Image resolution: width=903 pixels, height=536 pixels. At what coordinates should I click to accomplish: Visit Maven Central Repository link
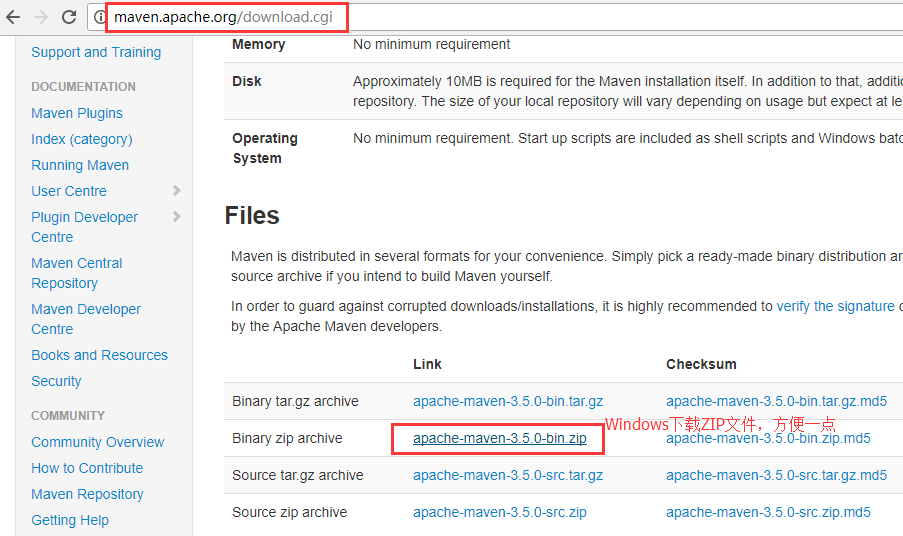(x=77, y=273)
